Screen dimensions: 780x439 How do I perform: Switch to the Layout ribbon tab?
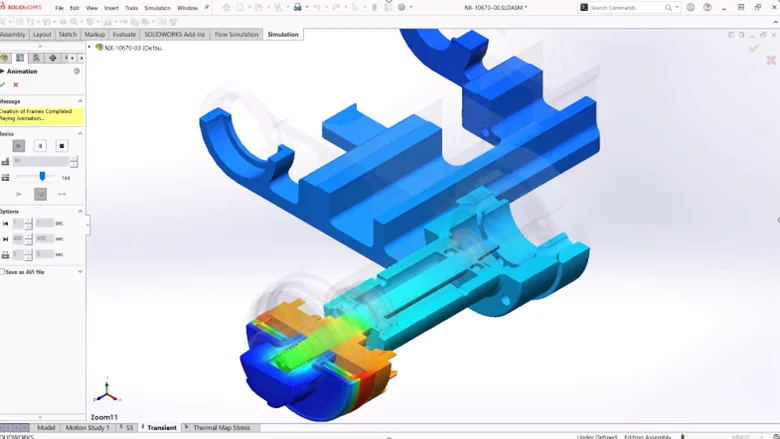click(42, 34)
